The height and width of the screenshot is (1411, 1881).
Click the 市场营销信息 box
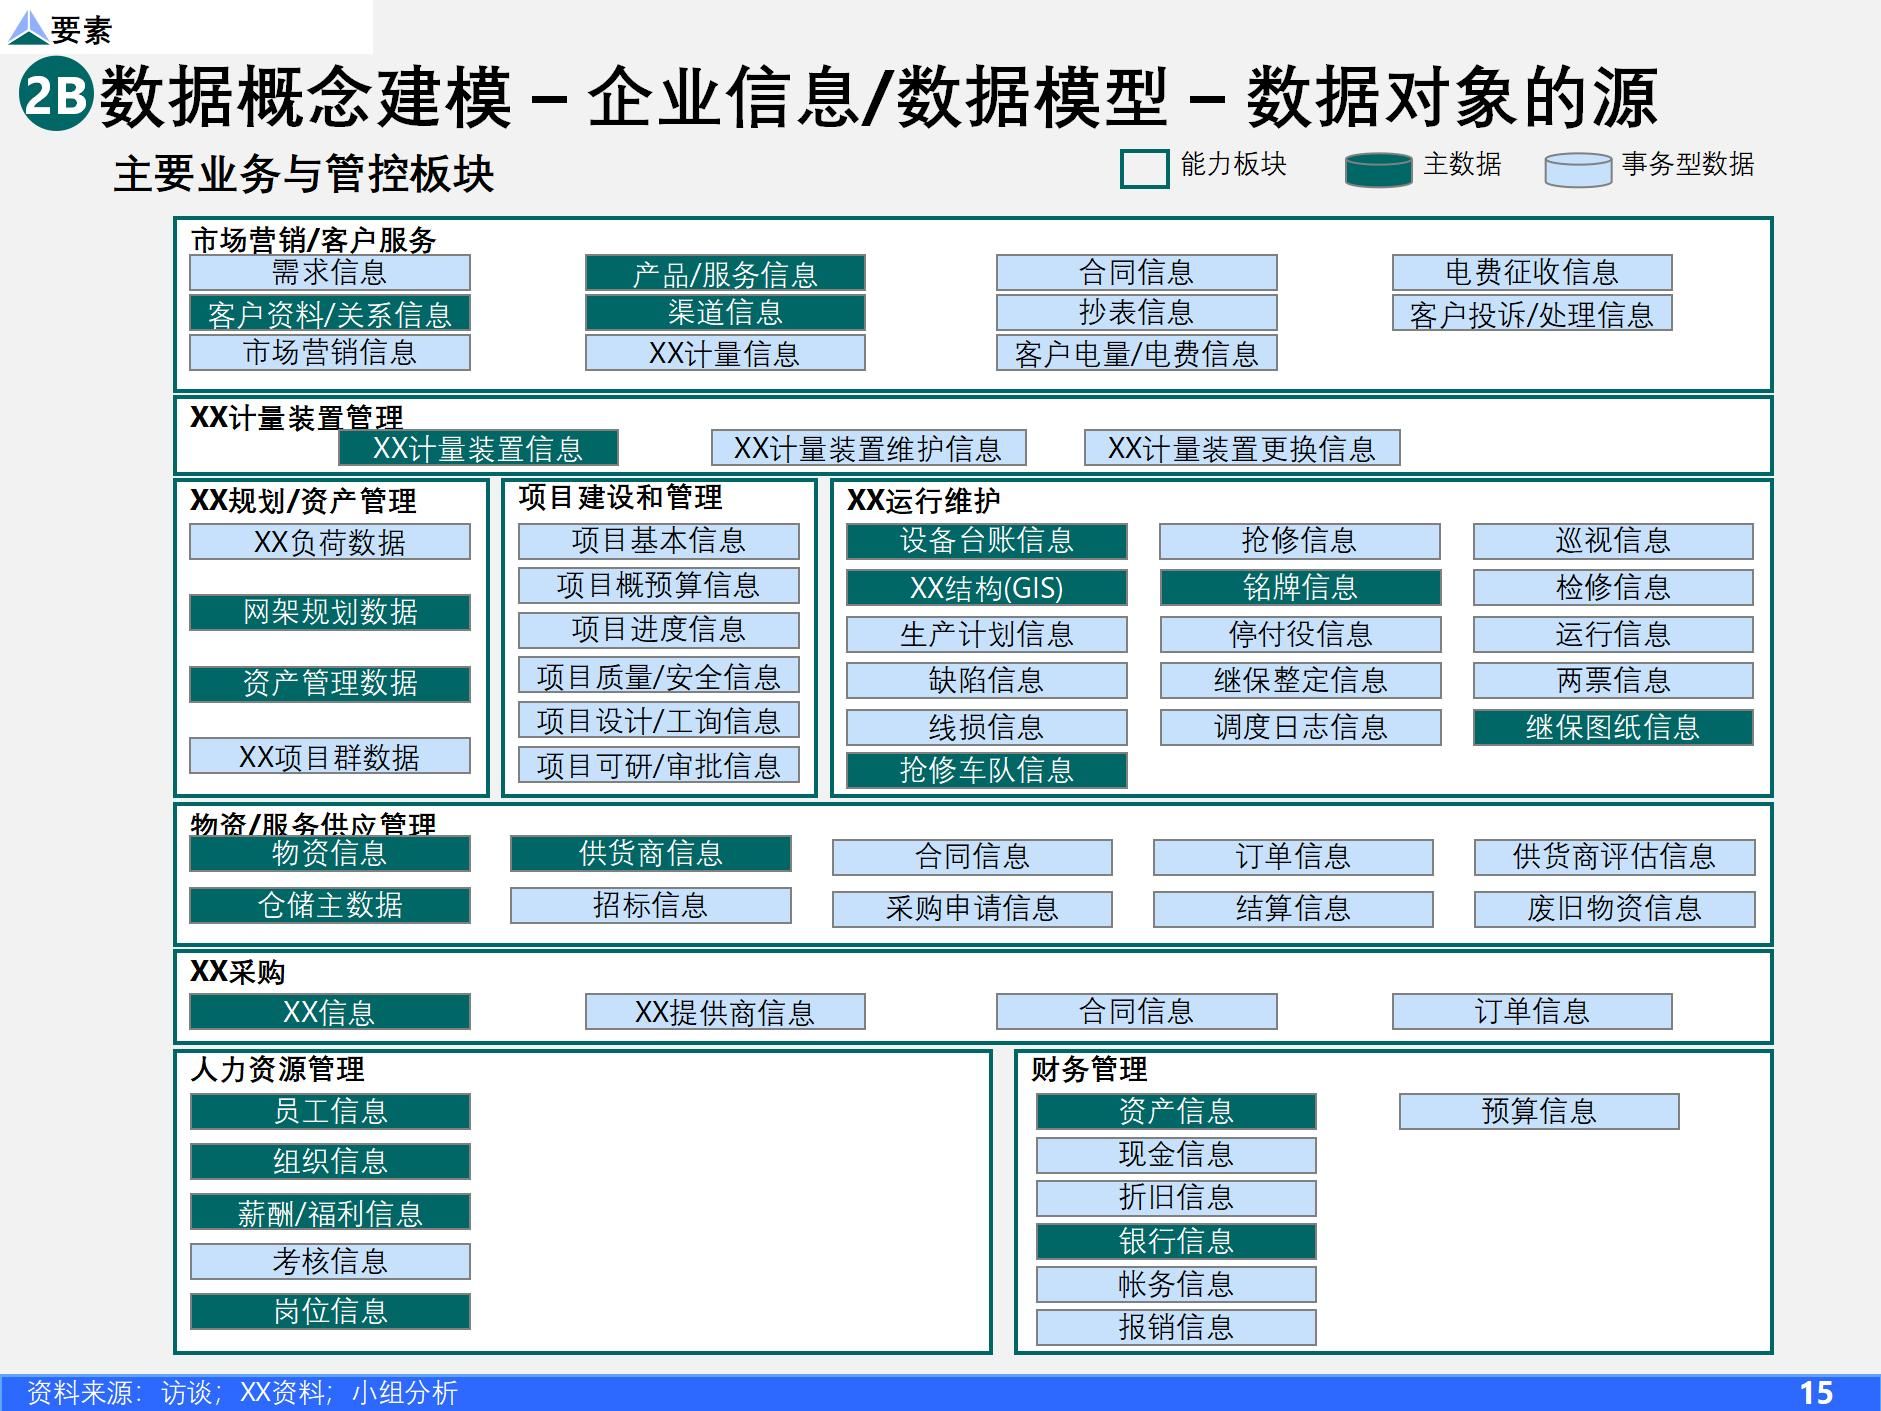tap(330, 353)
